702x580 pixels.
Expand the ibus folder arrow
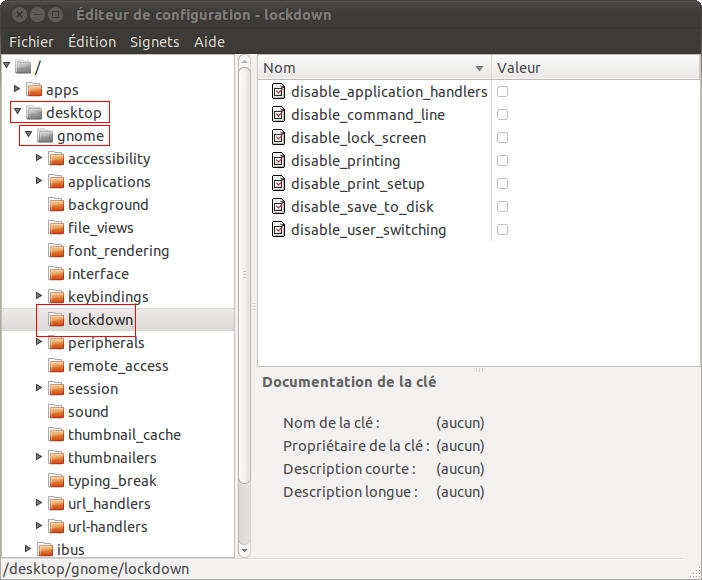(28, 548)
